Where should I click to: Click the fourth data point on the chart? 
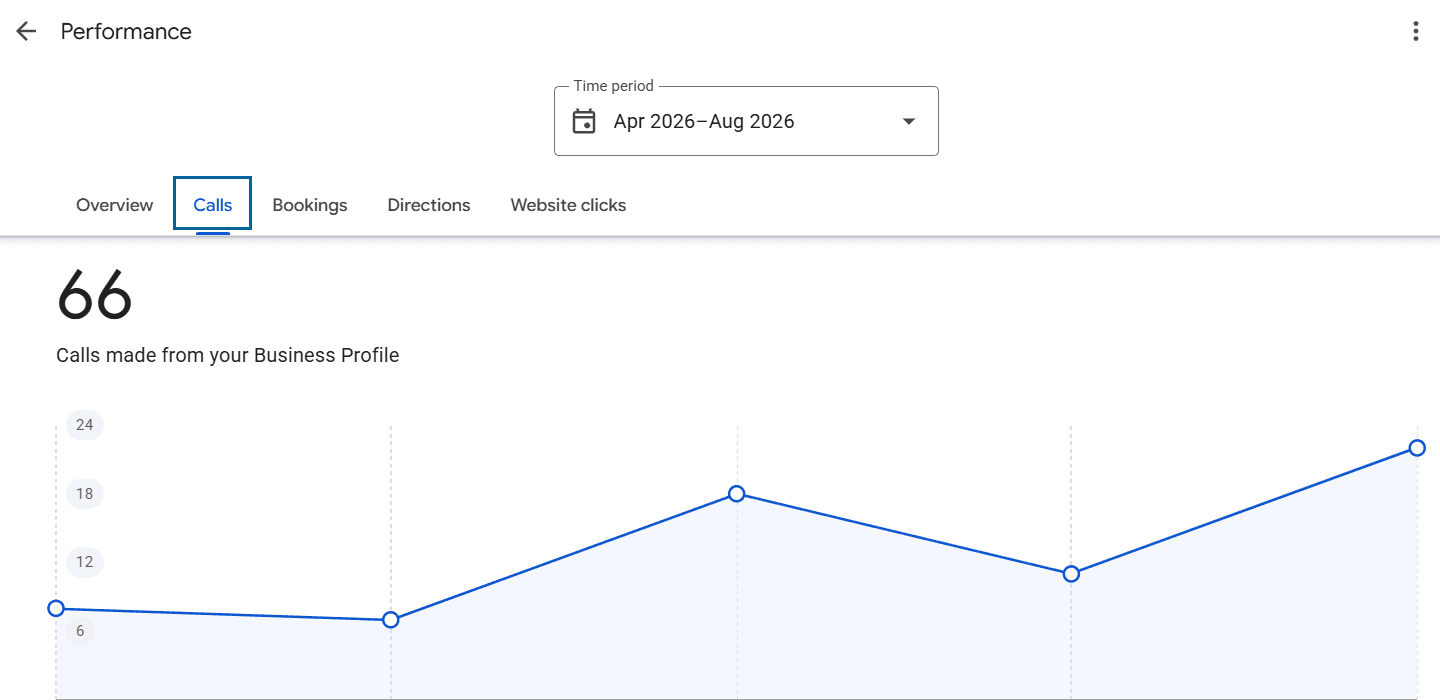(1071, 574)
